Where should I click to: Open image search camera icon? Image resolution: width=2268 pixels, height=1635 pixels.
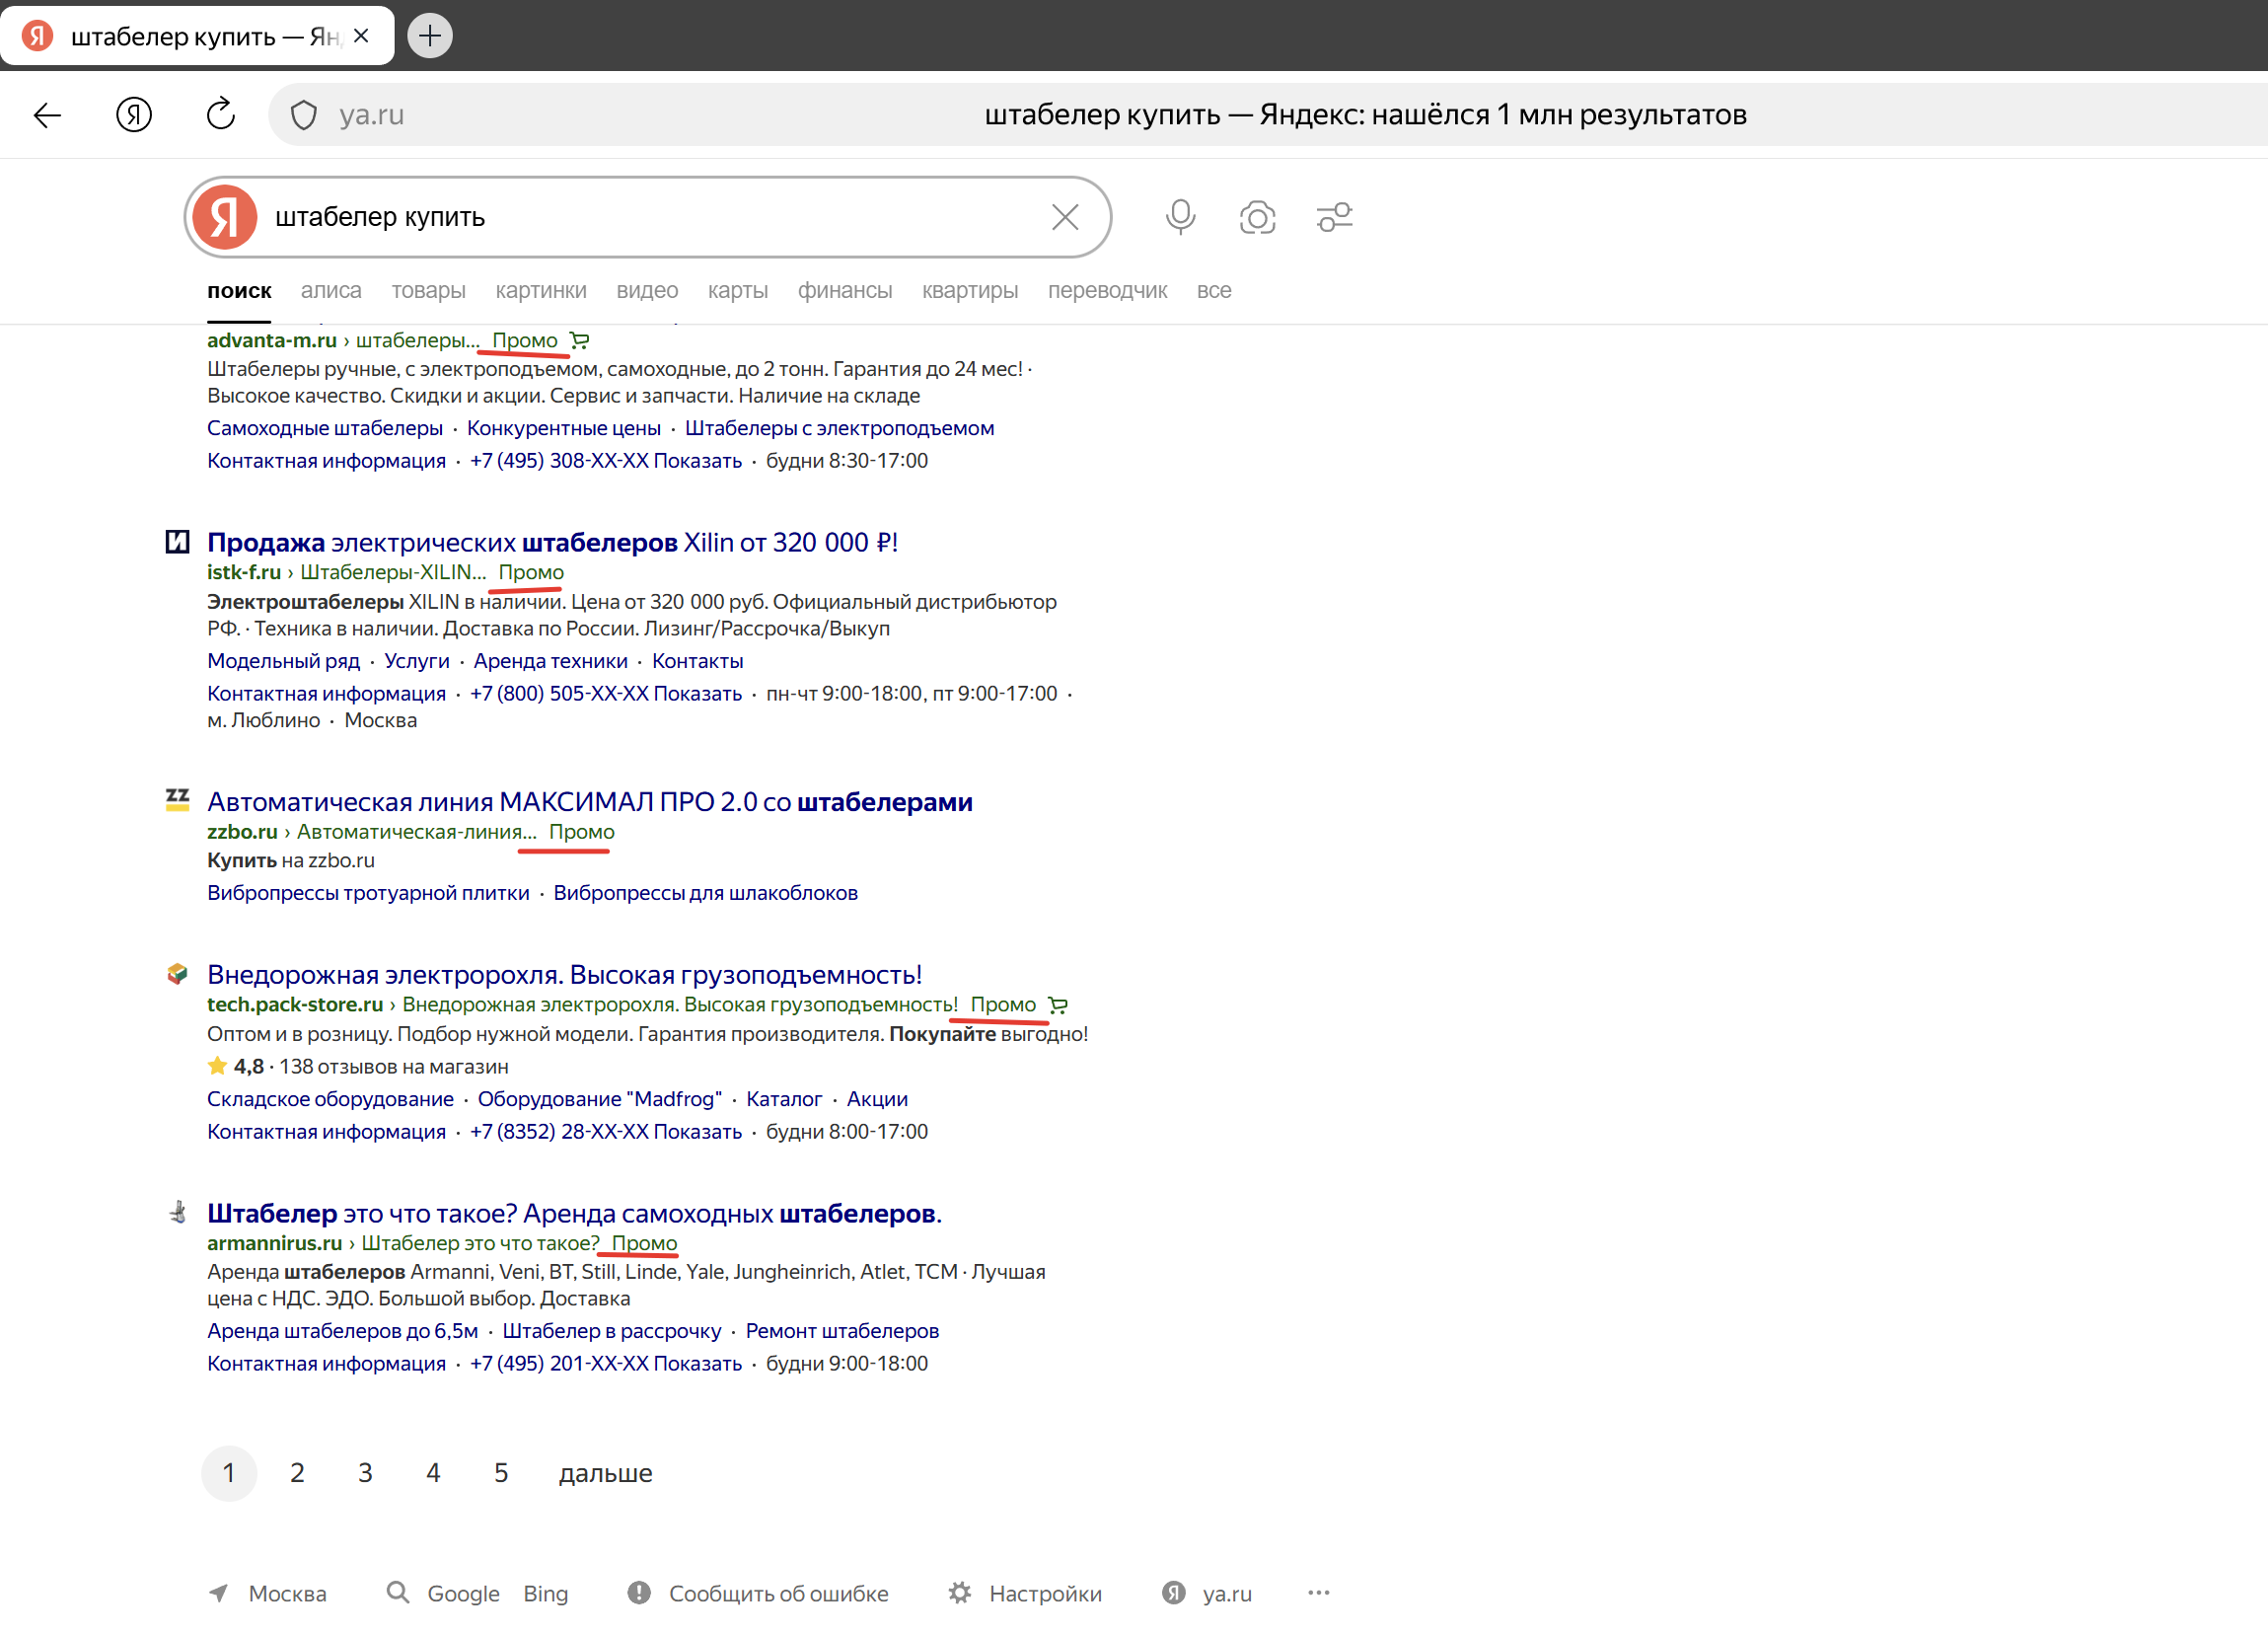[x=1257, y=217]
